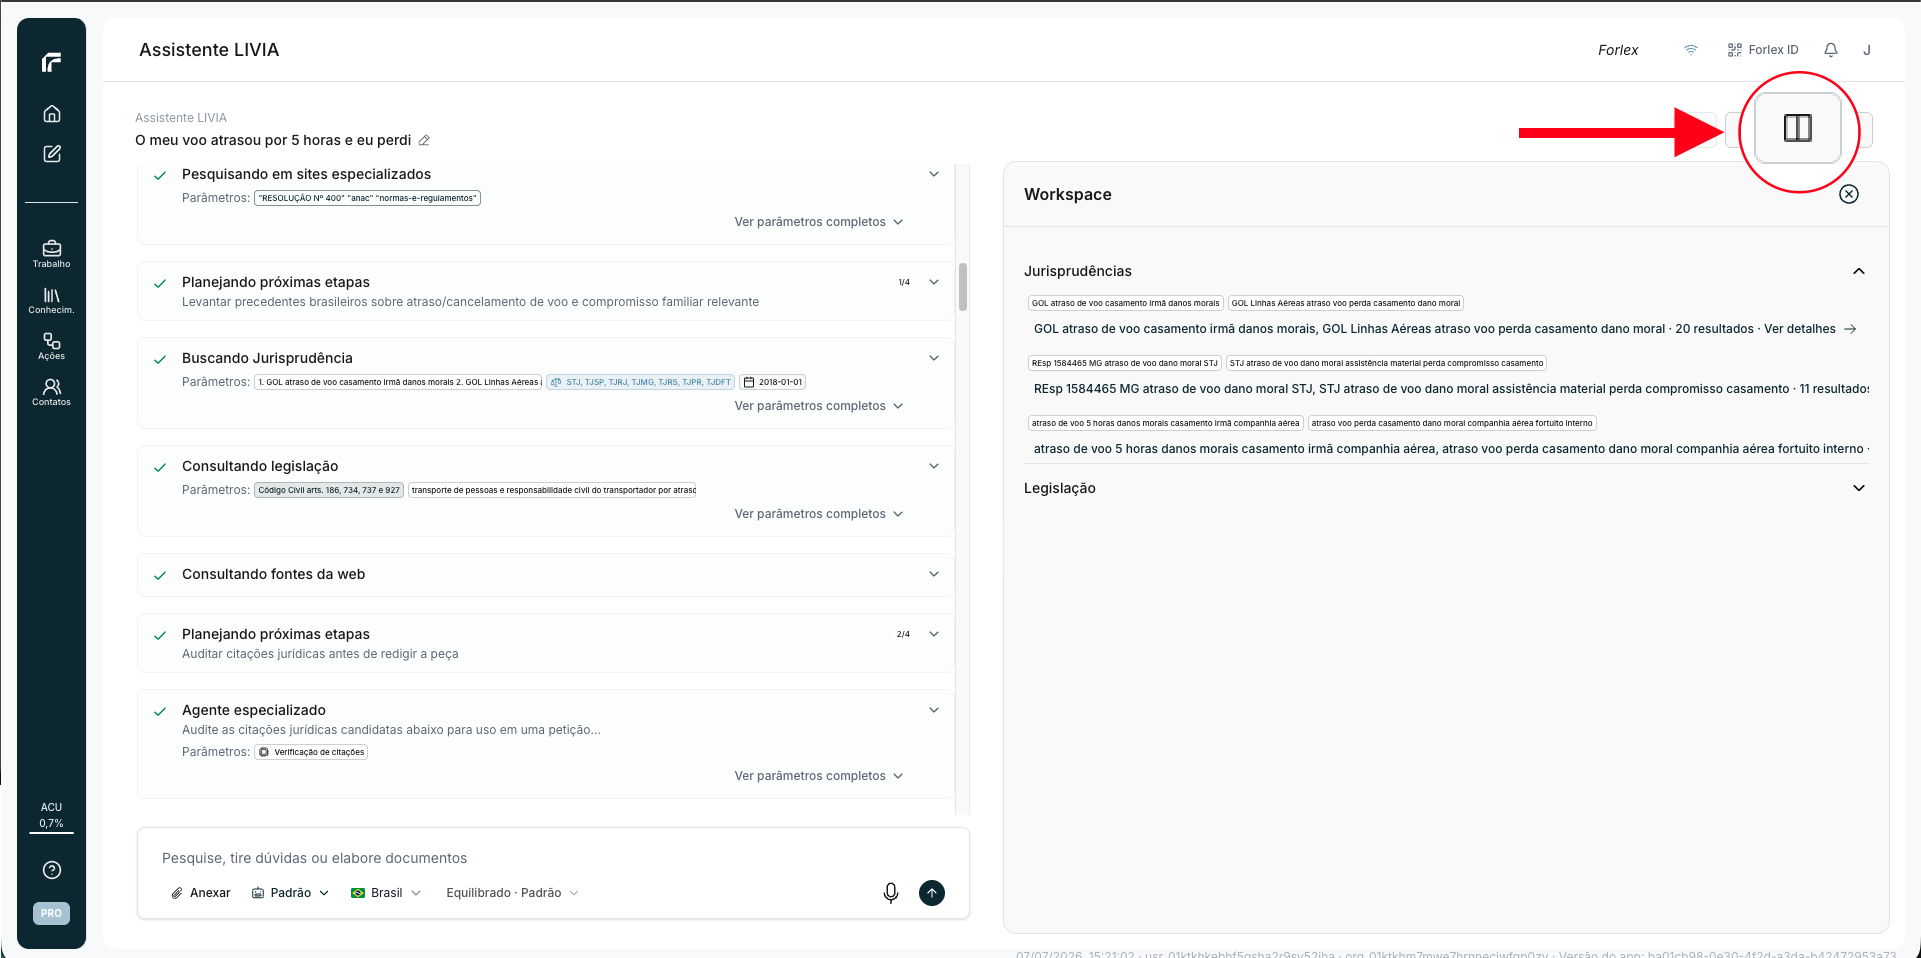Click the help question mark icon

pyautogui.click(x=52, y=870)
